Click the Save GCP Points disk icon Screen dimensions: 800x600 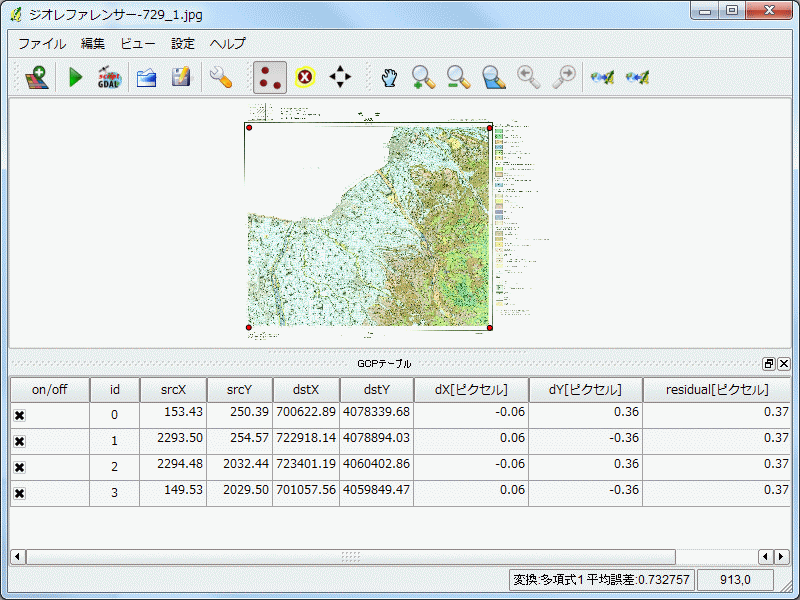coord(181,77)
